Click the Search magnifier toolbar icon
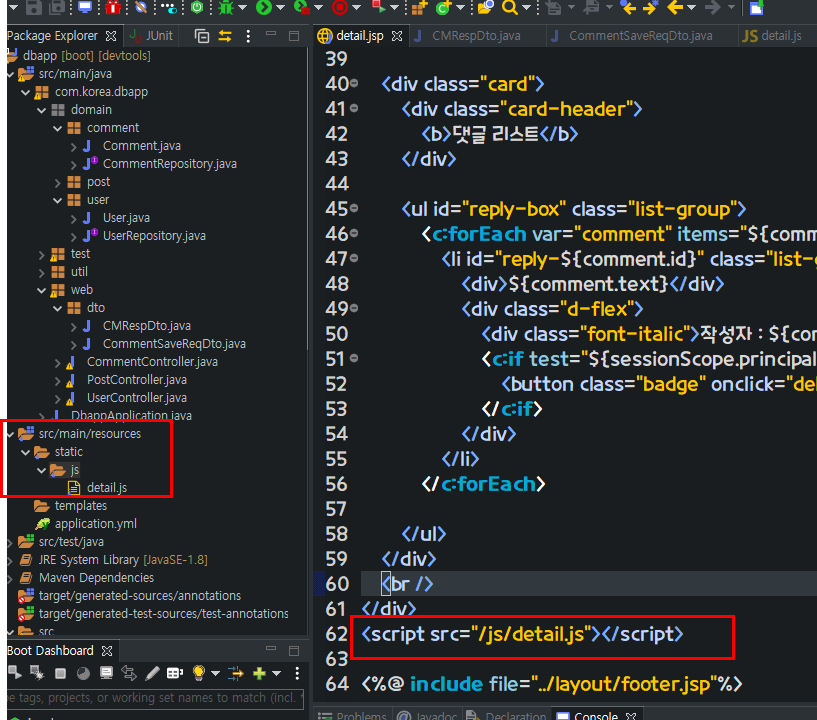Viewport: 817px width, 720px height. [510, 7]
